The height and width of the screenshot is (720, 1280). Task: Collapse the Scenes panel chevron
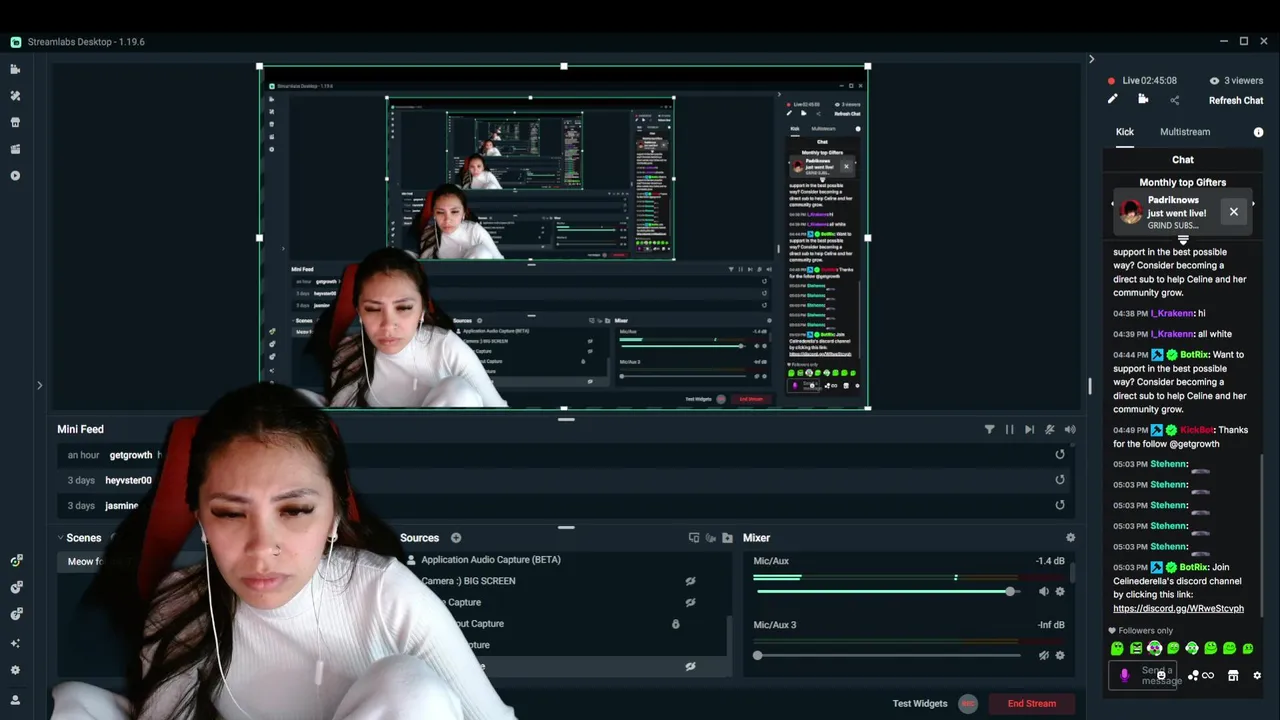pyautogui.click(x=60, y=538)
